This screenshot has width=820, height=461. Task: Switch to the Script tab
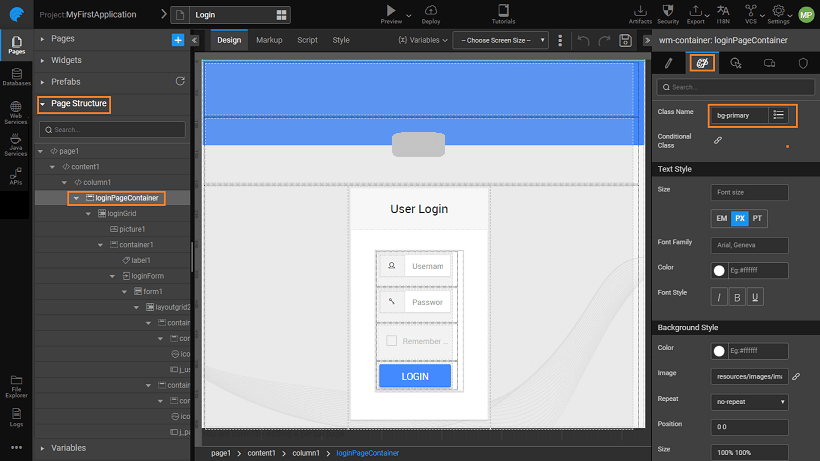coord(307,40)
